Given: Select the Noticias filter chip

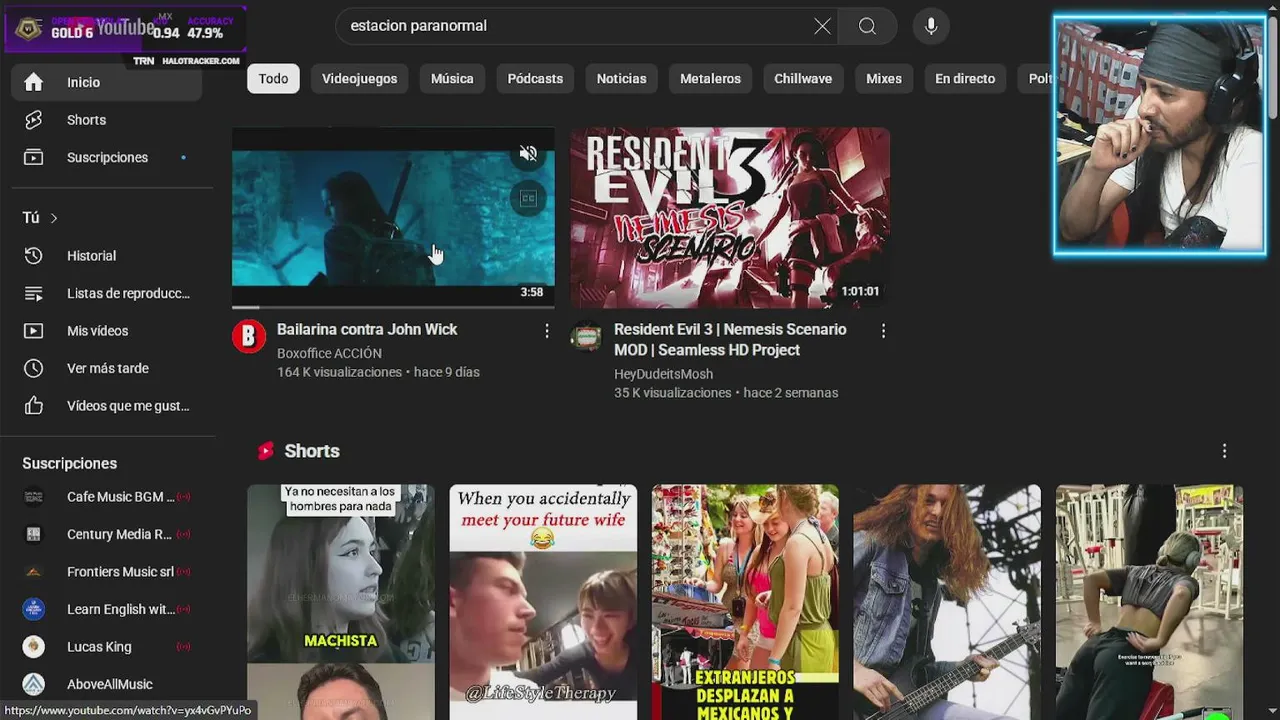Looking at the screenshot, I should click(x=622, y=79).
